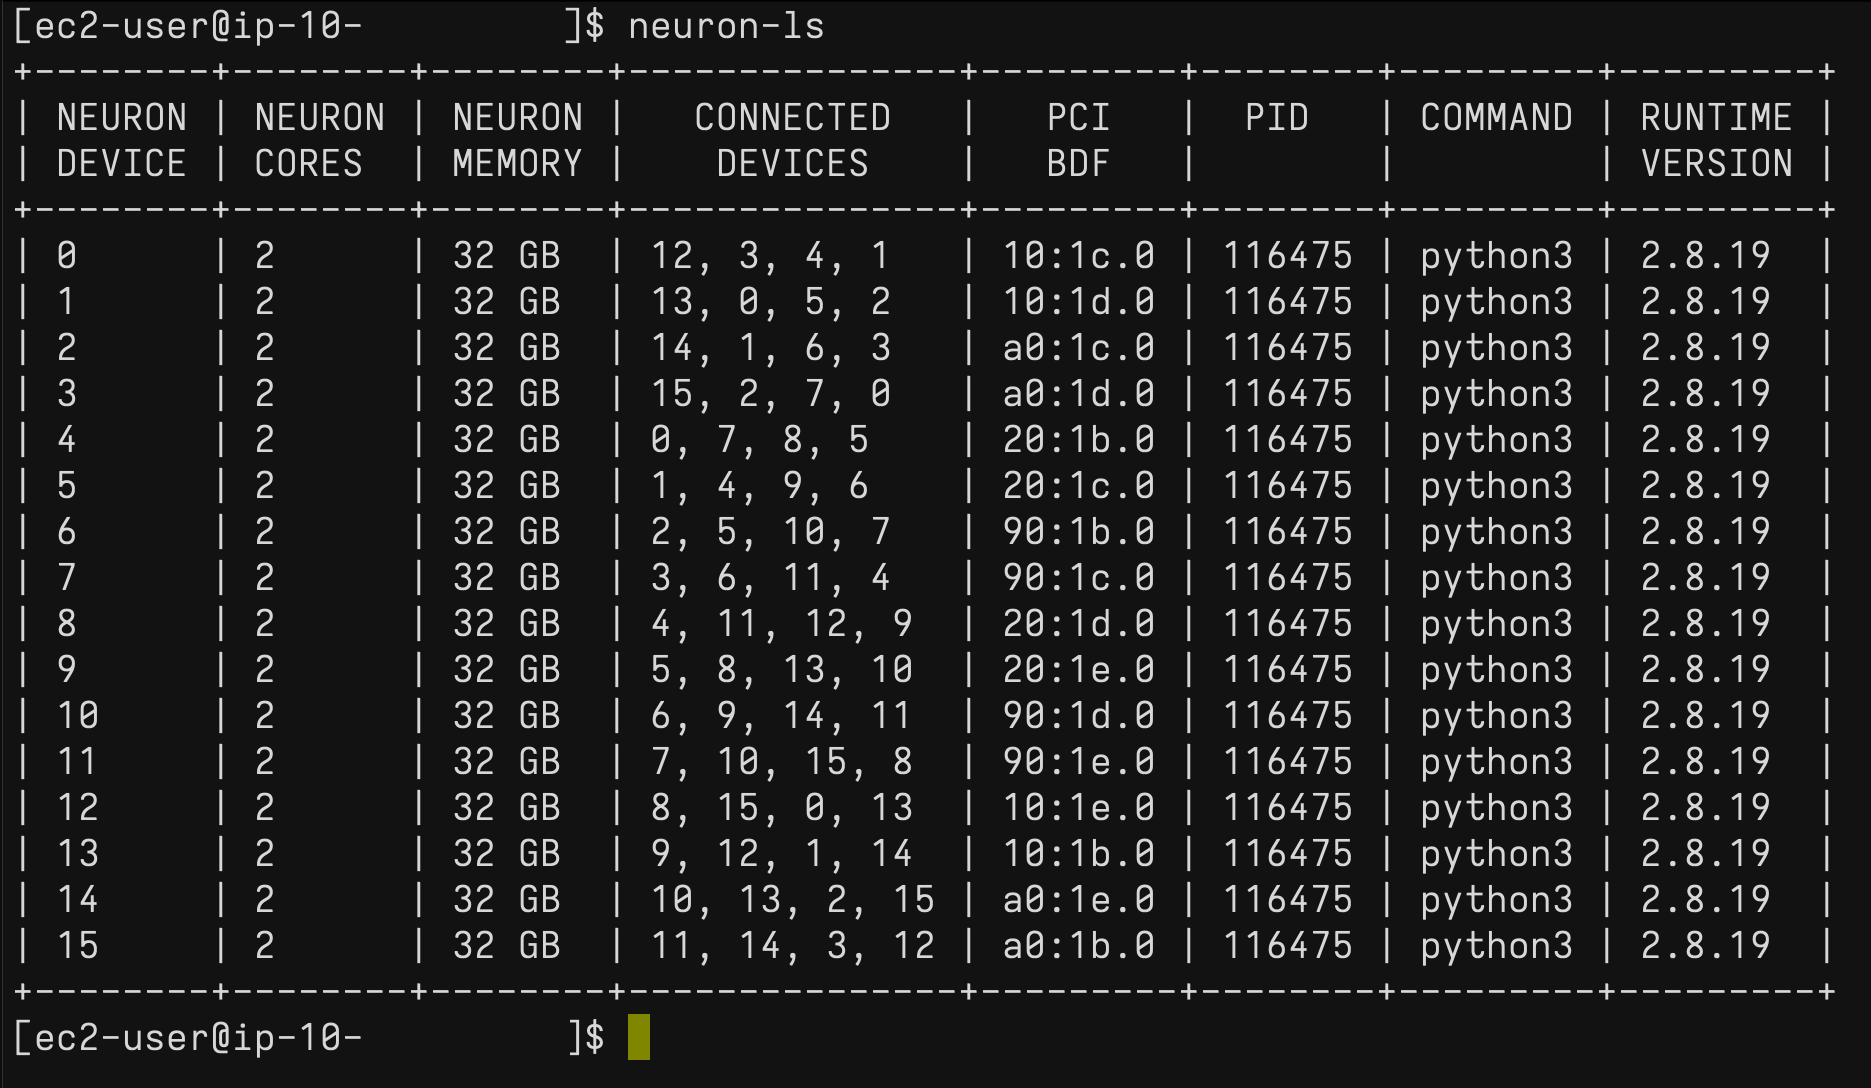
Task: Select the PCI address a0:1c.0 for device 2
Action: pos(1078,347)
